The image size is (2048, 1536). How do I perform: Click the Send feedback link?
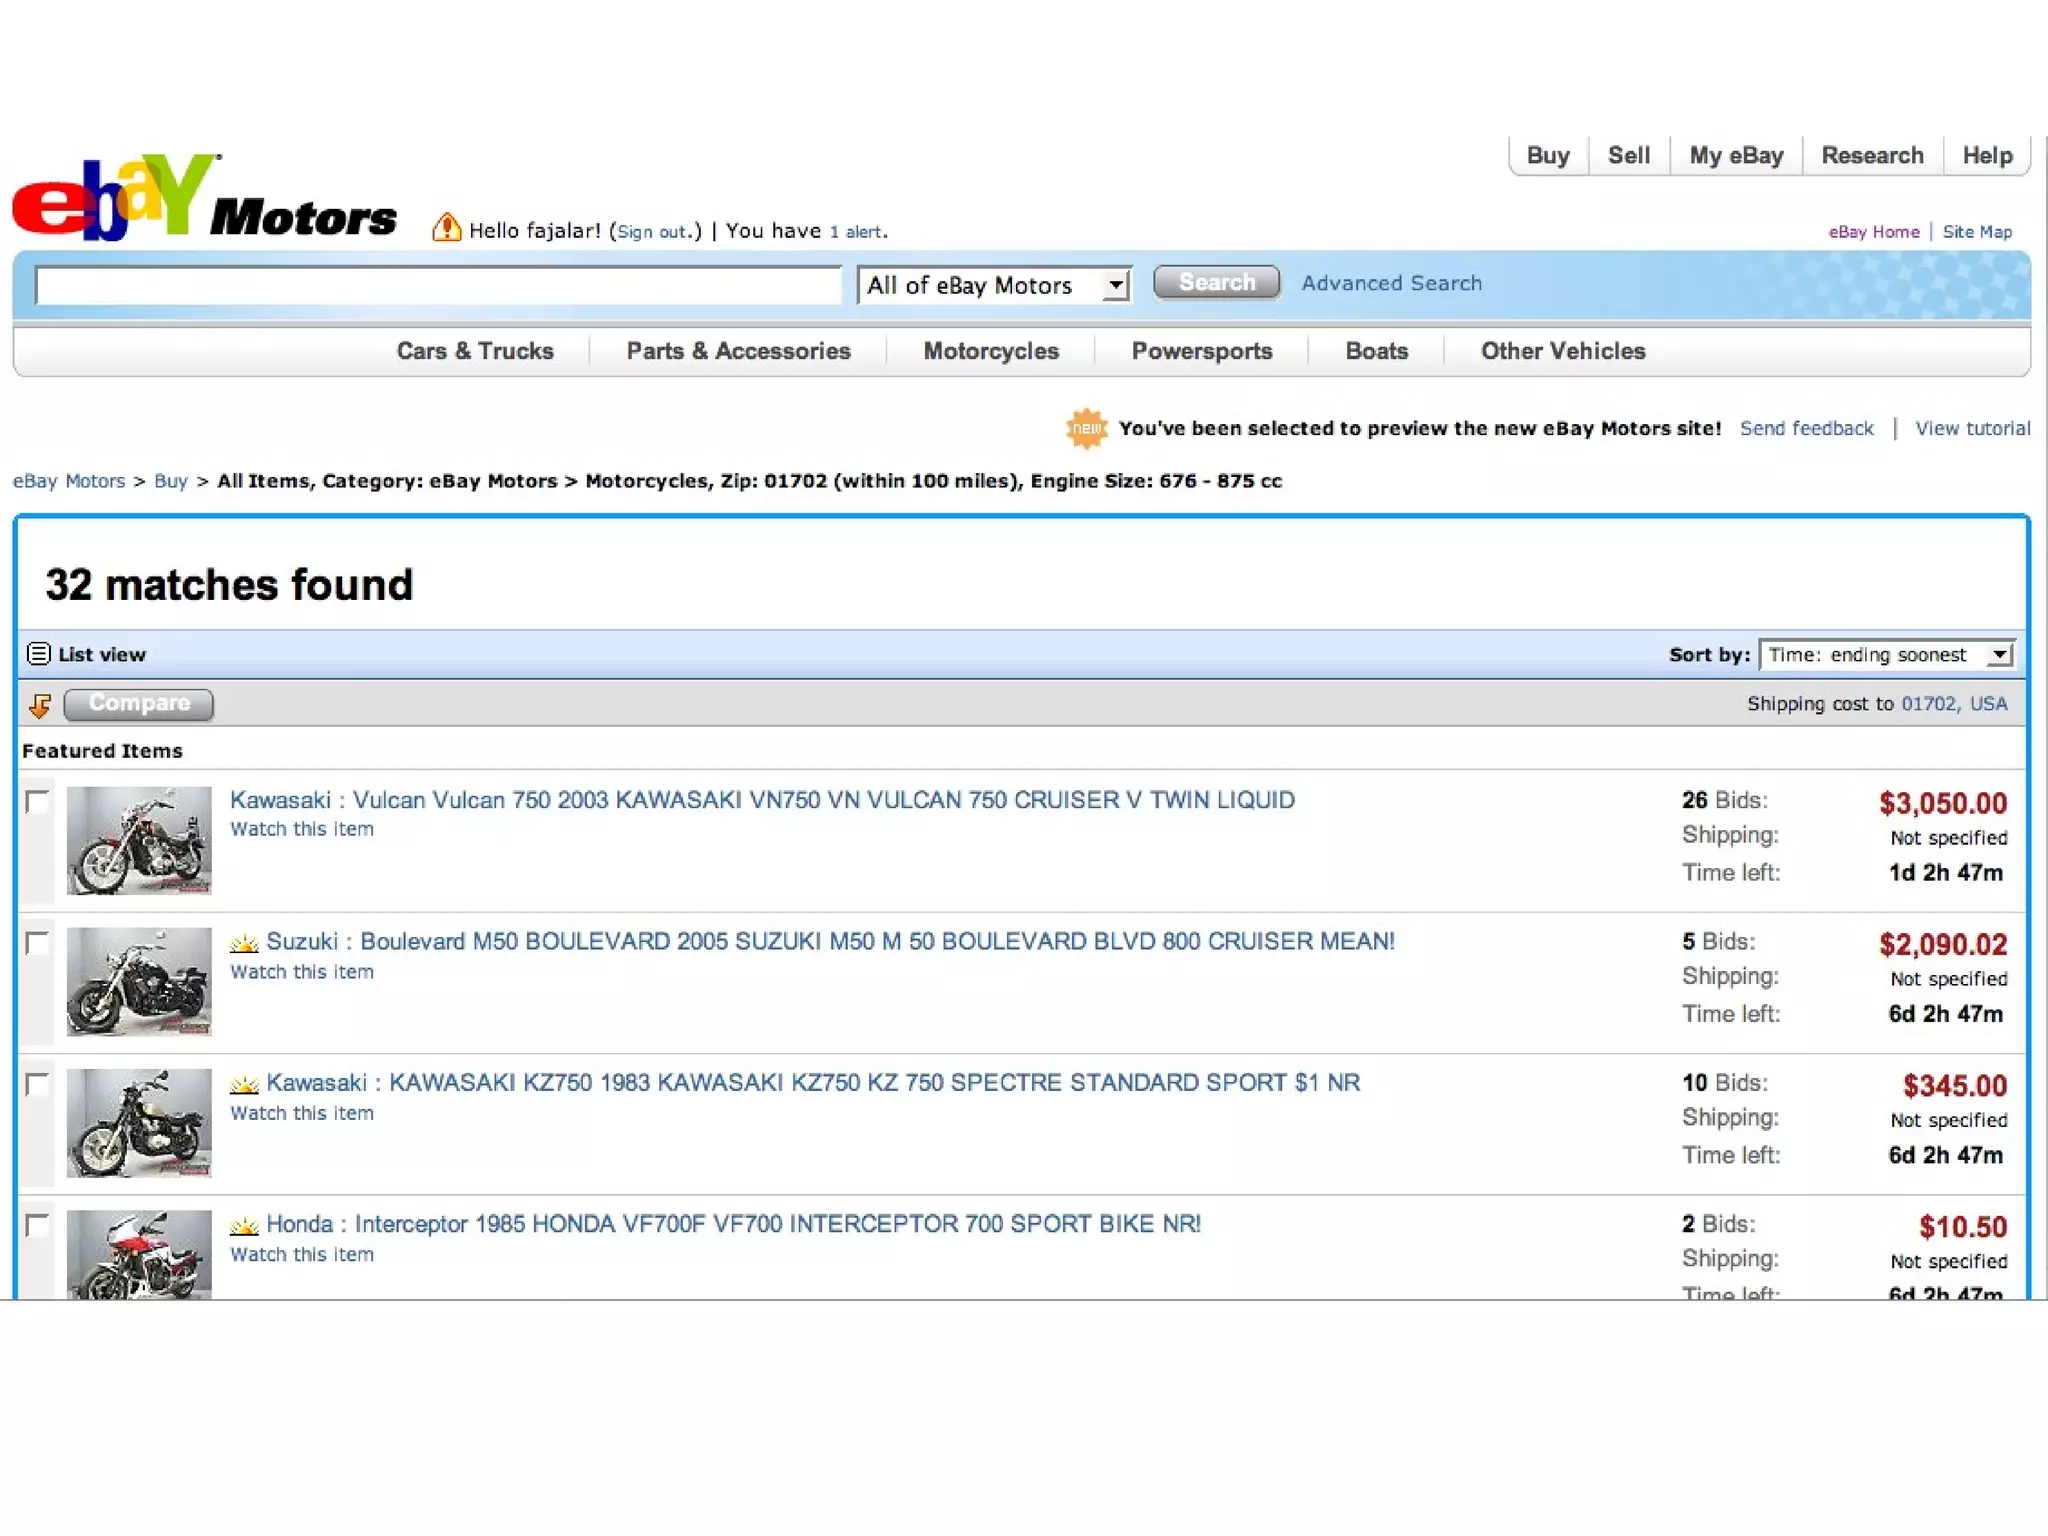coord(1806,428)
